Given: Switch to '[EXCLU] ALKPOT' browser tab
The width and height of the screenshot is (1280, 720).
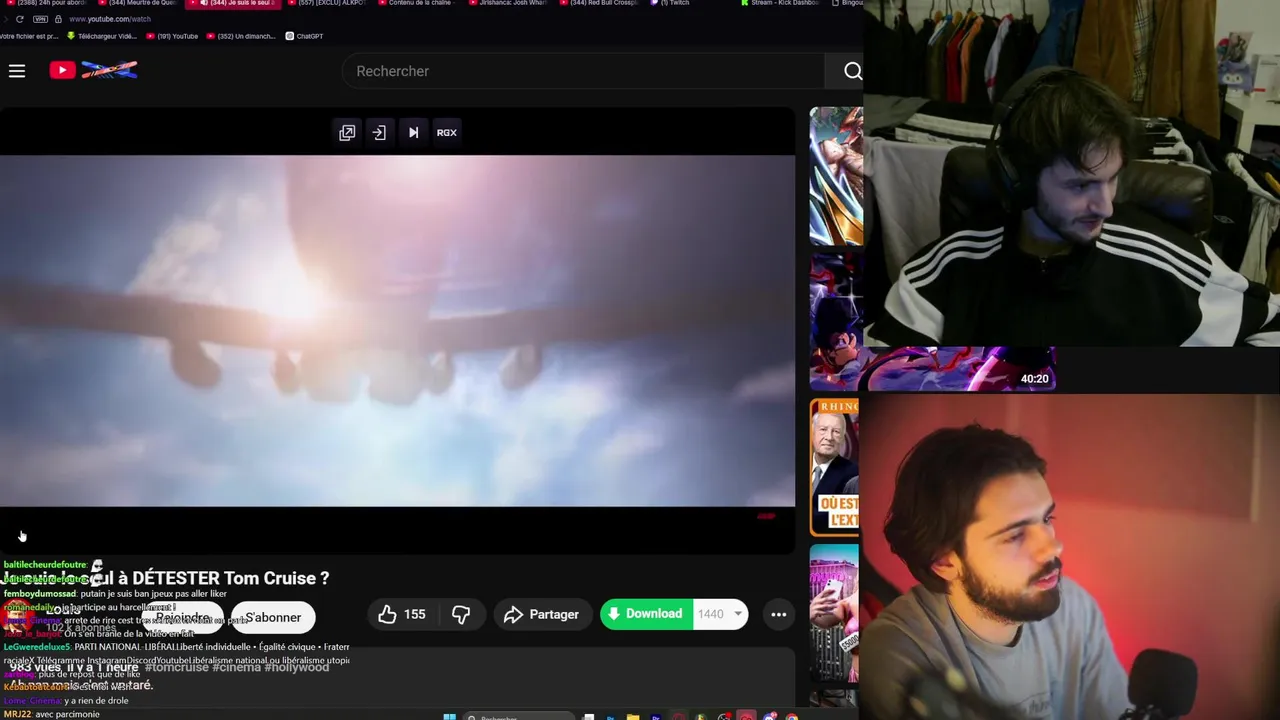Looking at the screenshot, I should [330, 3].
